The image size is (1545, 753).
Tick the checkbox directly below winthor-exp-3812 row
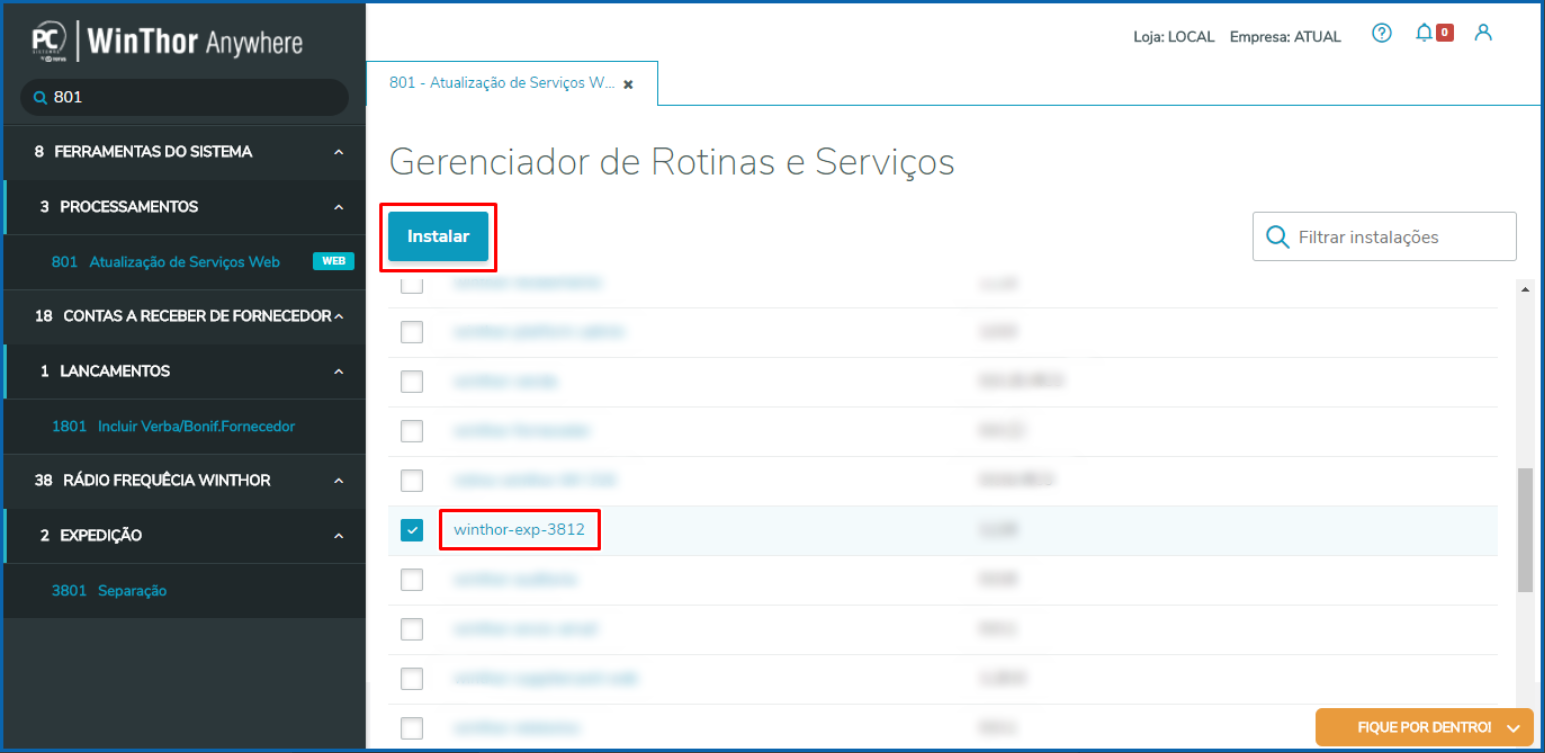412,579
